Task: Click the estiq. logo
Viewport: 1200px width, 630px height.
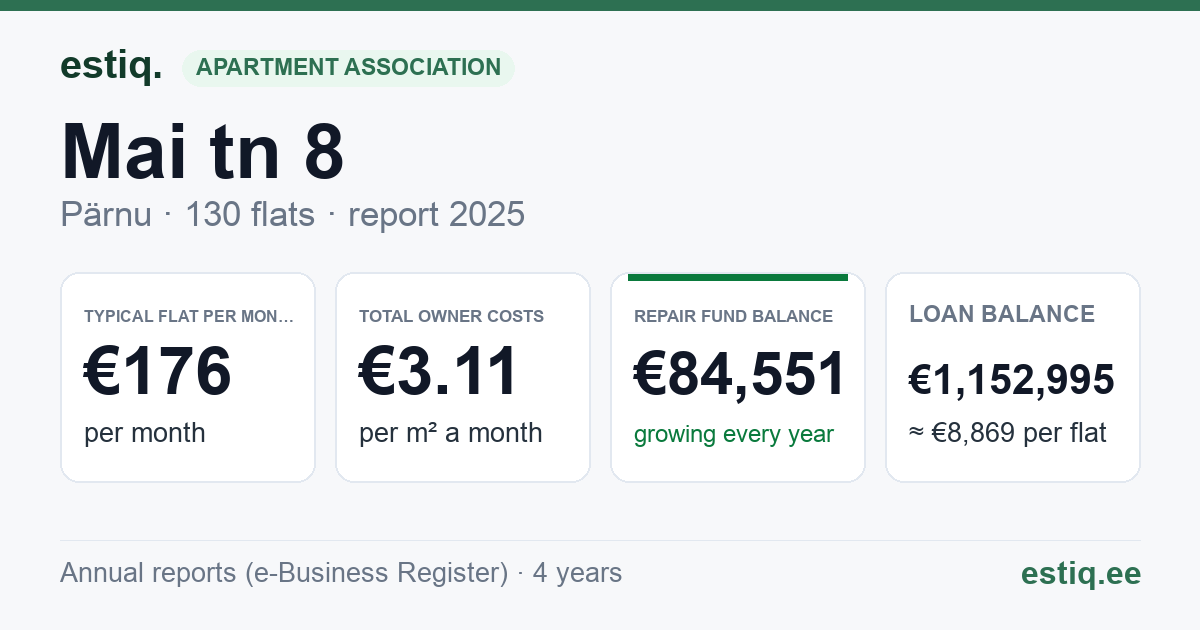Action: pos(111,66)
